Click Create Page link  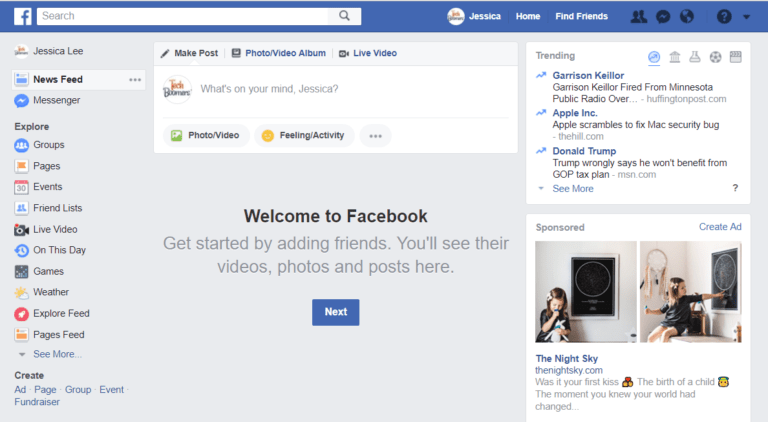click(45, 390)
